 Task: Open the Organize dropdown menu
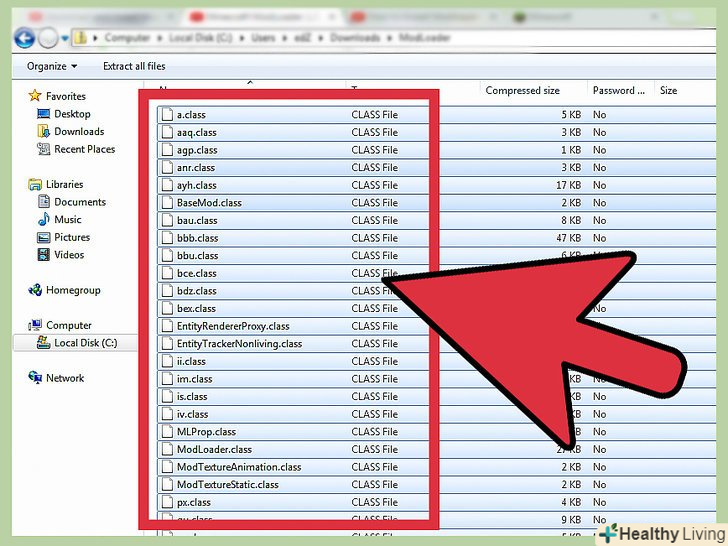click(x=50, y=66)
